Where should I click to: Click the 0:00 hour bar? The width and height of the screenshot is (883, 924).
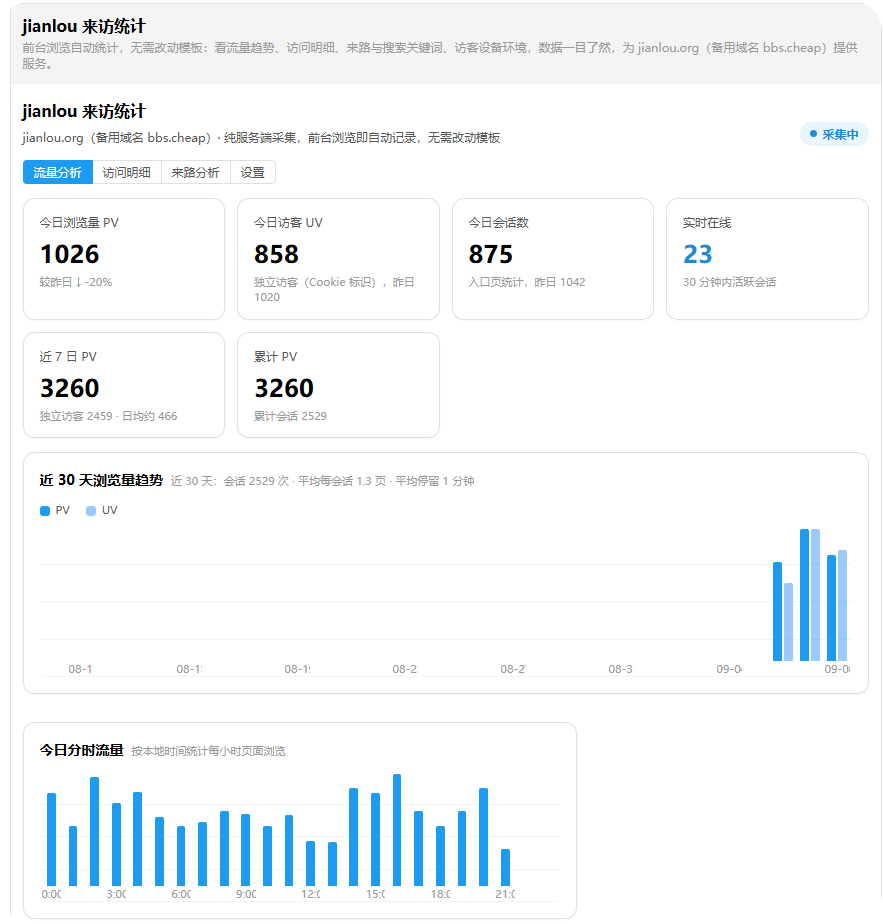tap(51, 839)
